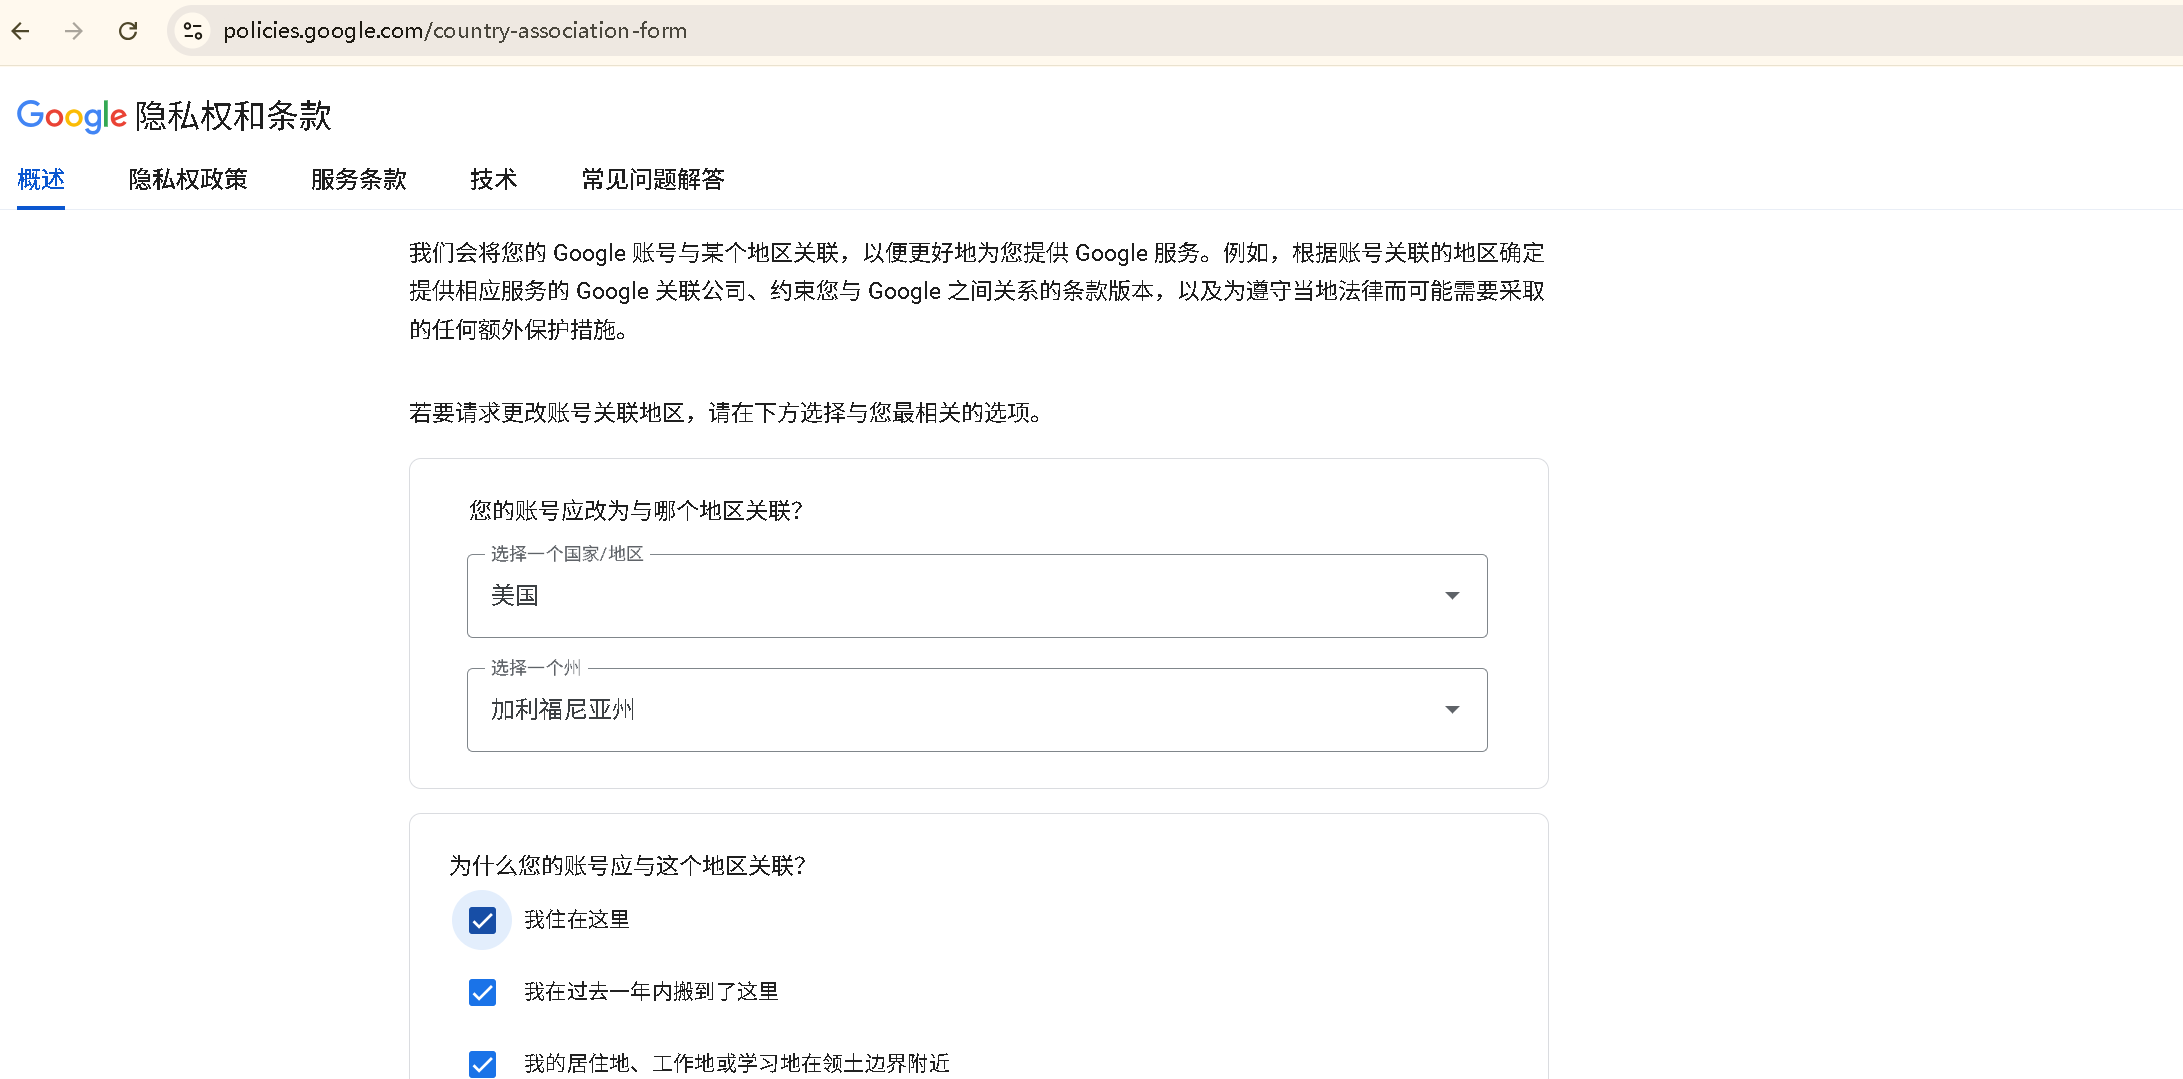
Task: Click the Google logo
Action: (71, 116)
